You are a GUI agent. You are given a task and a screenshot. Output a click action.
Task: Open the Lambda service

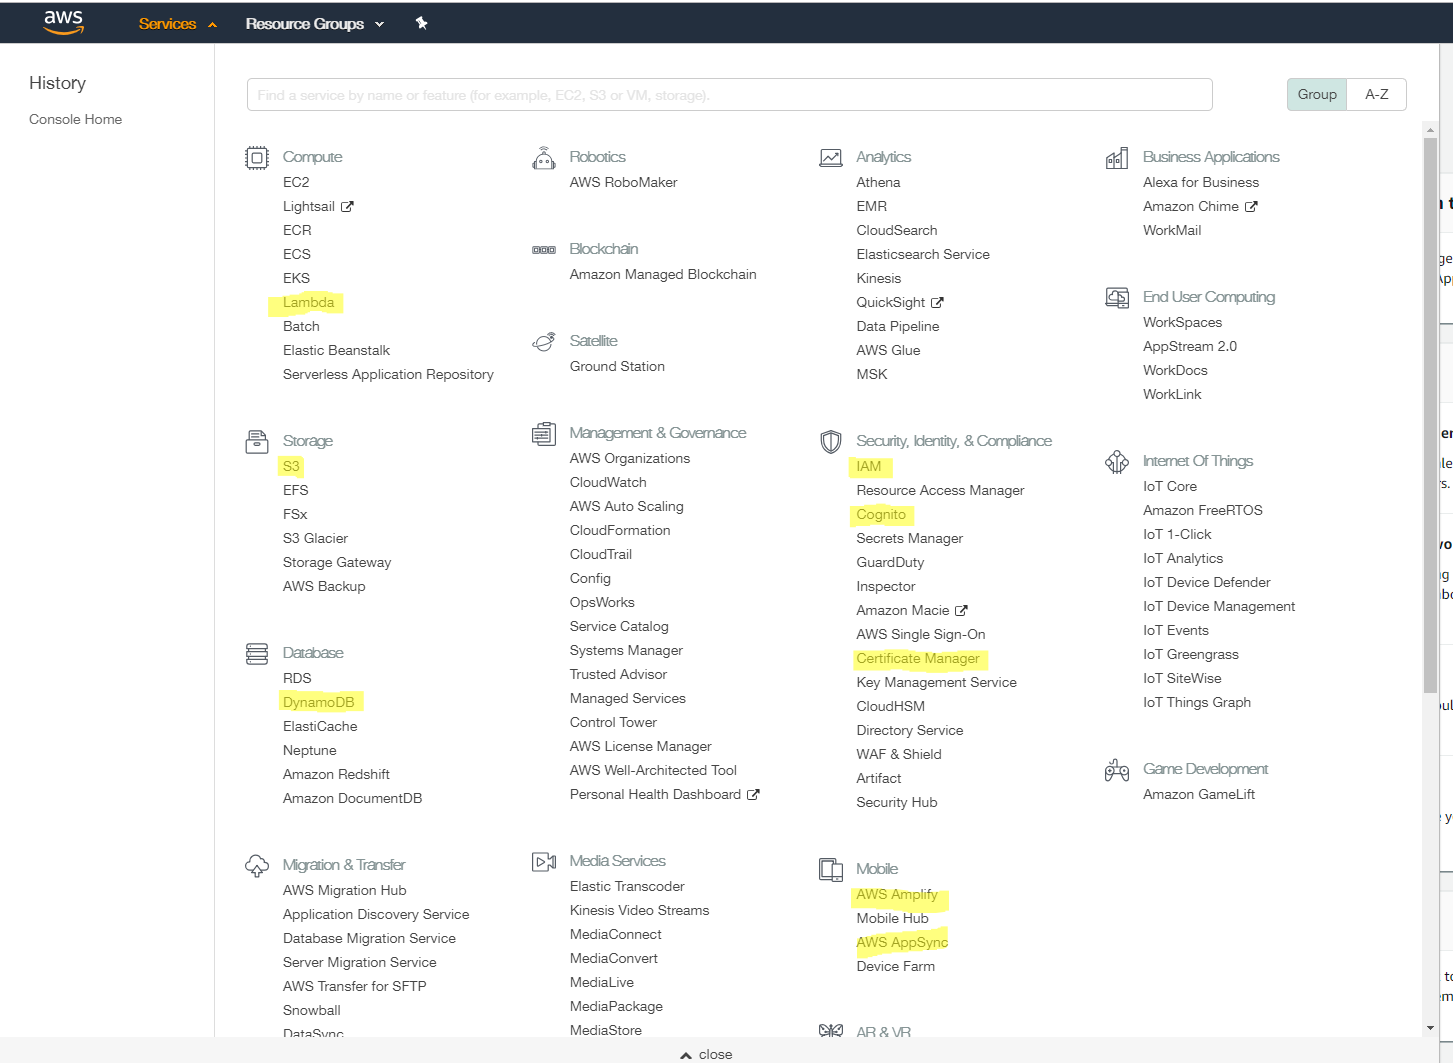[x=308, y=303]
